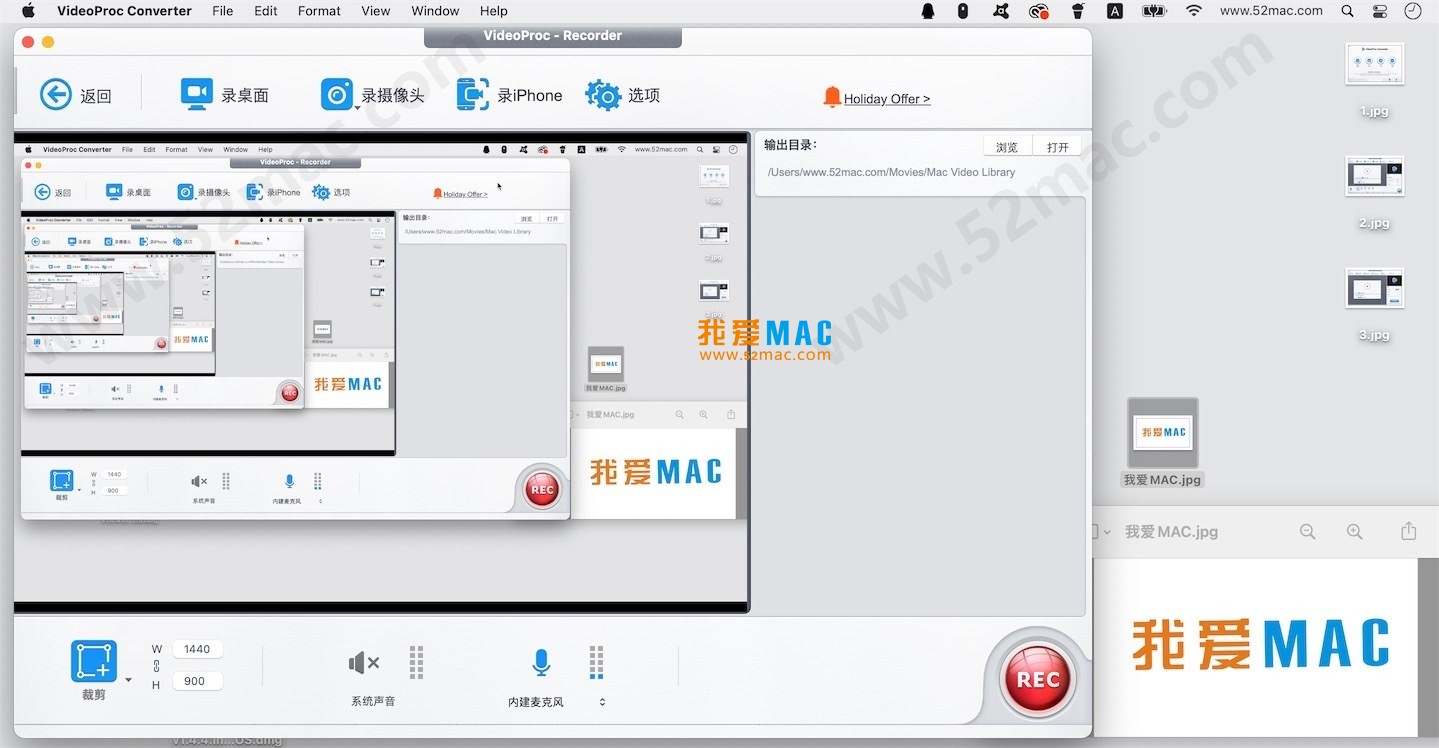Viewport: 1439px width, 748px height.
Task: Open the VideoProc Converter app menu
Action: tap(124, 11)
